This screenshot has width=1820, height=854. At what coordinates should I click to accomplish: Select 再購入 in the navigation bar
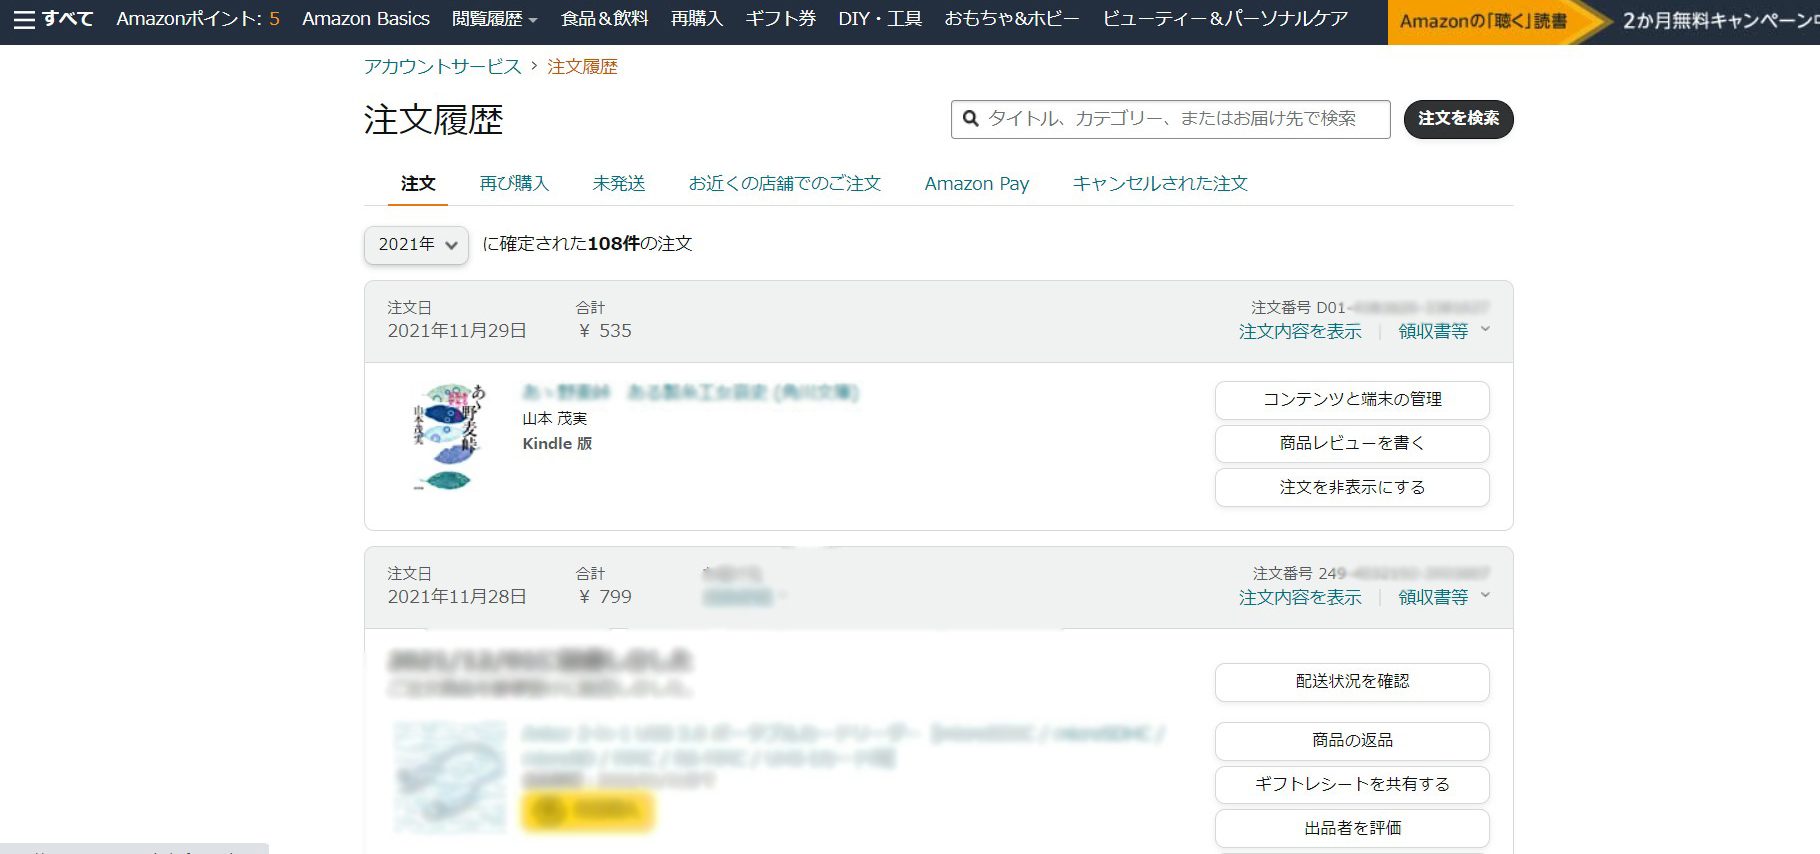[696, 19]
